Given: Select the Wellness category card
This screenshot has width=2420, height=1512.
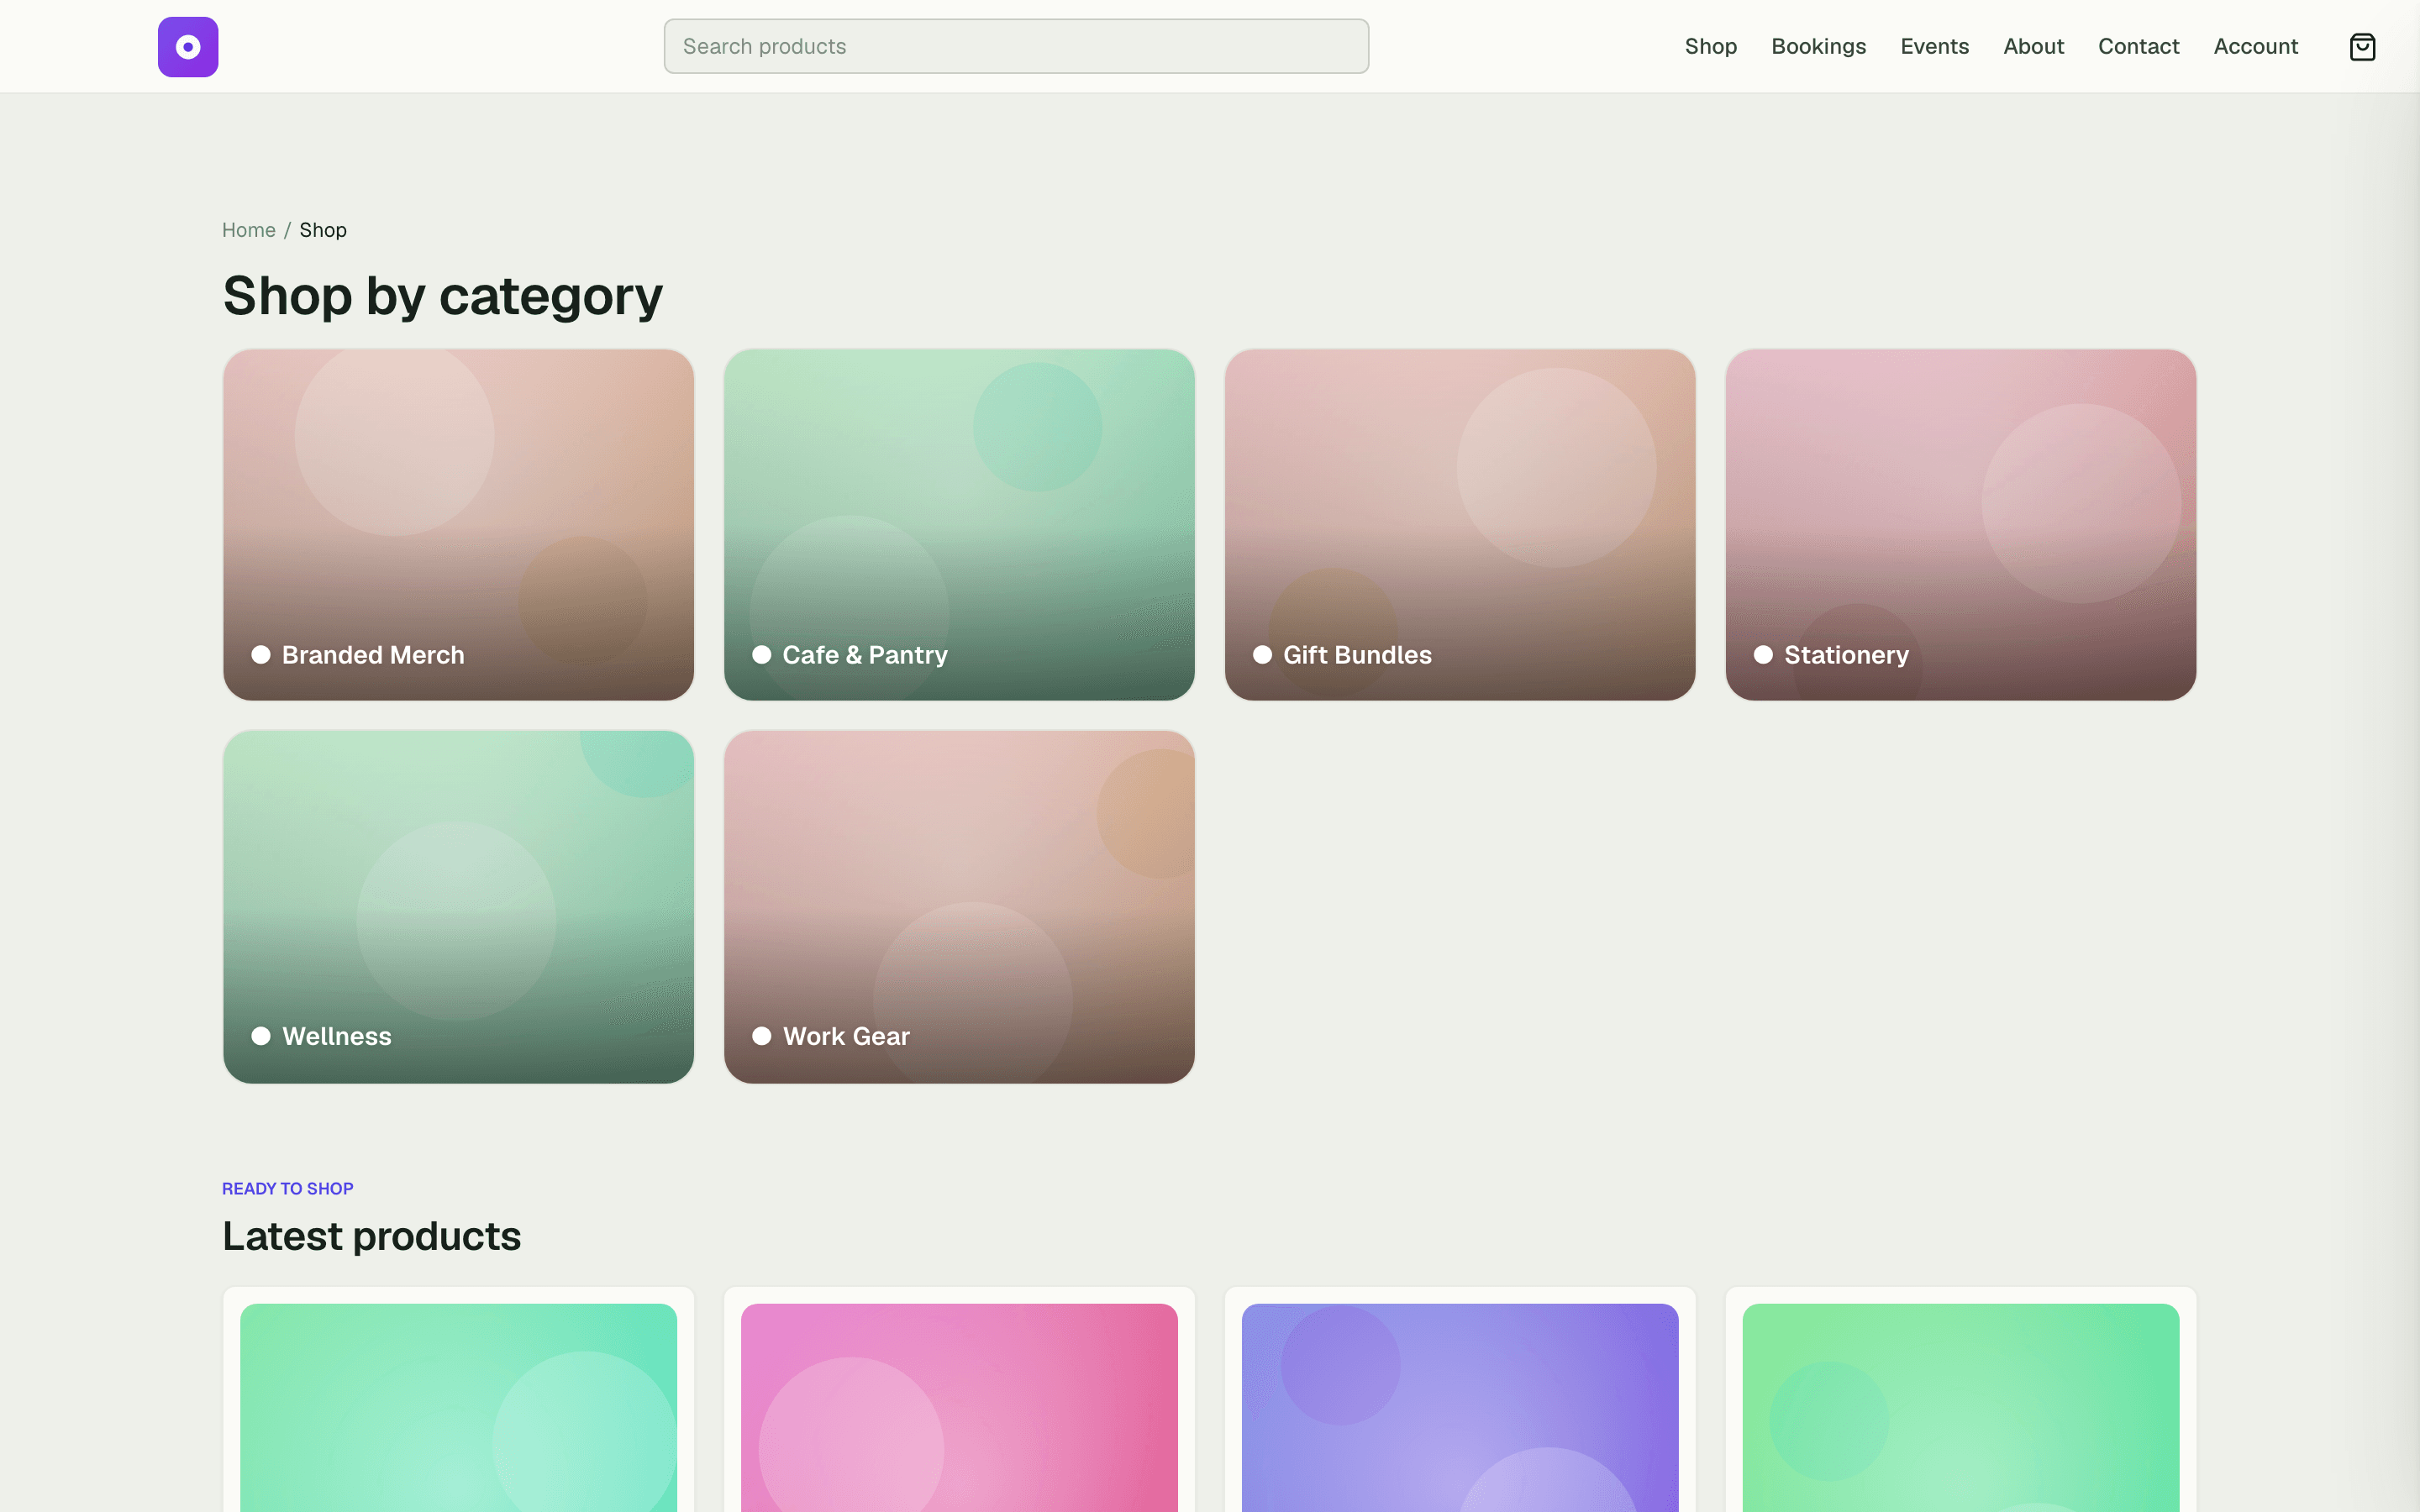Looking at the screenshot, I should (x=459, y=907).
